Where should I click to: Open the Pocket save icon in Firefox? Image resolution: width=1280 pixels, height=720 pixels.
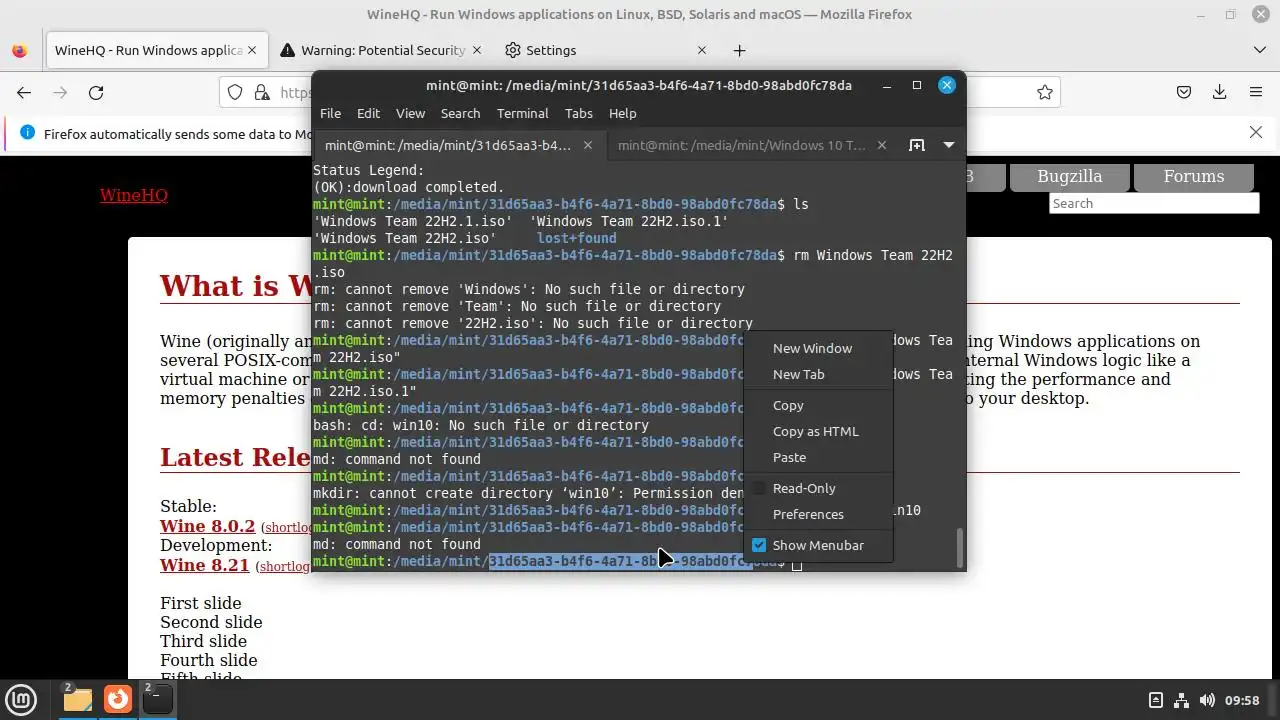[x=1184, y=92]
